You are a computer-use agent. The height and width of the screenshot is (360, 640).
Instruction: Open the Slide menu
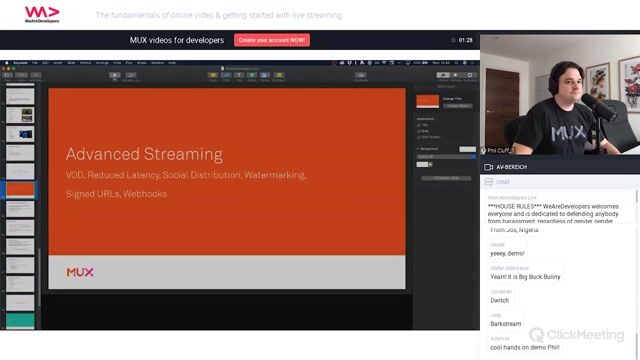(71, 63)
